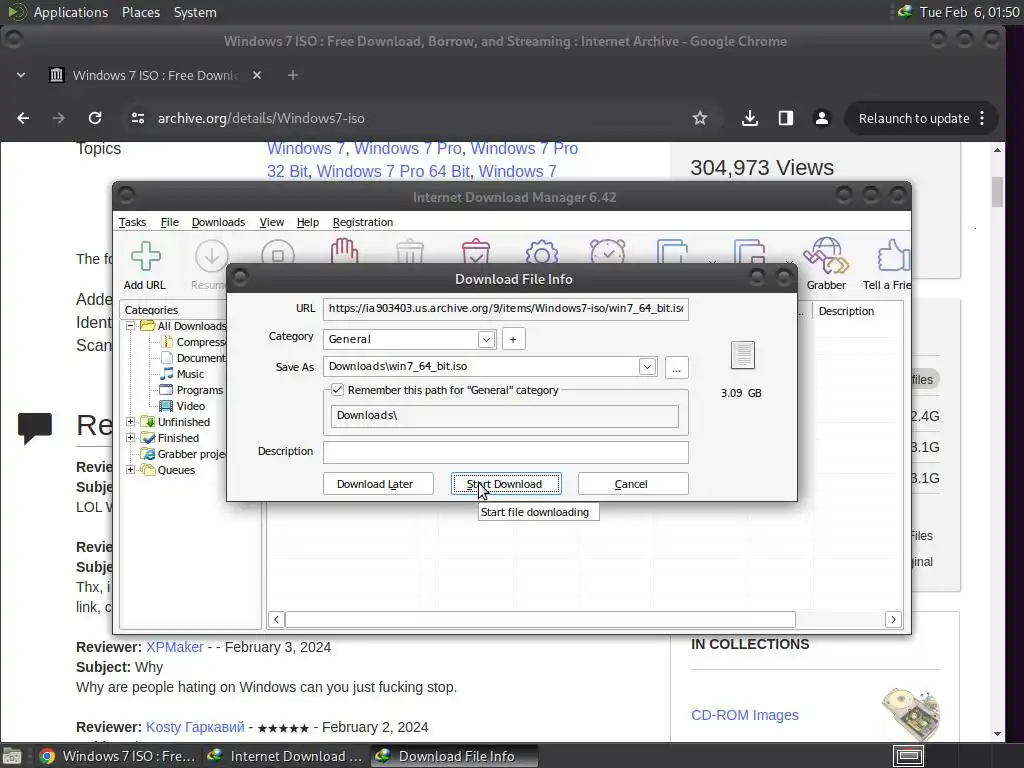Click the remembered path field Downloads\

(x=504, y=416)
